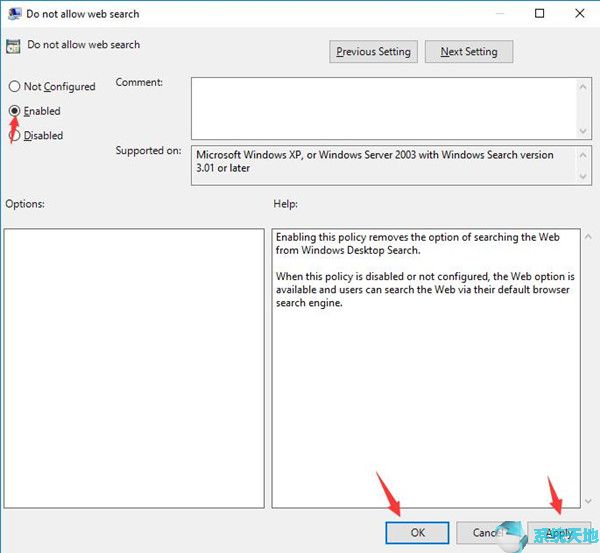Click the title bar window icon

click(x=15, y=13)
